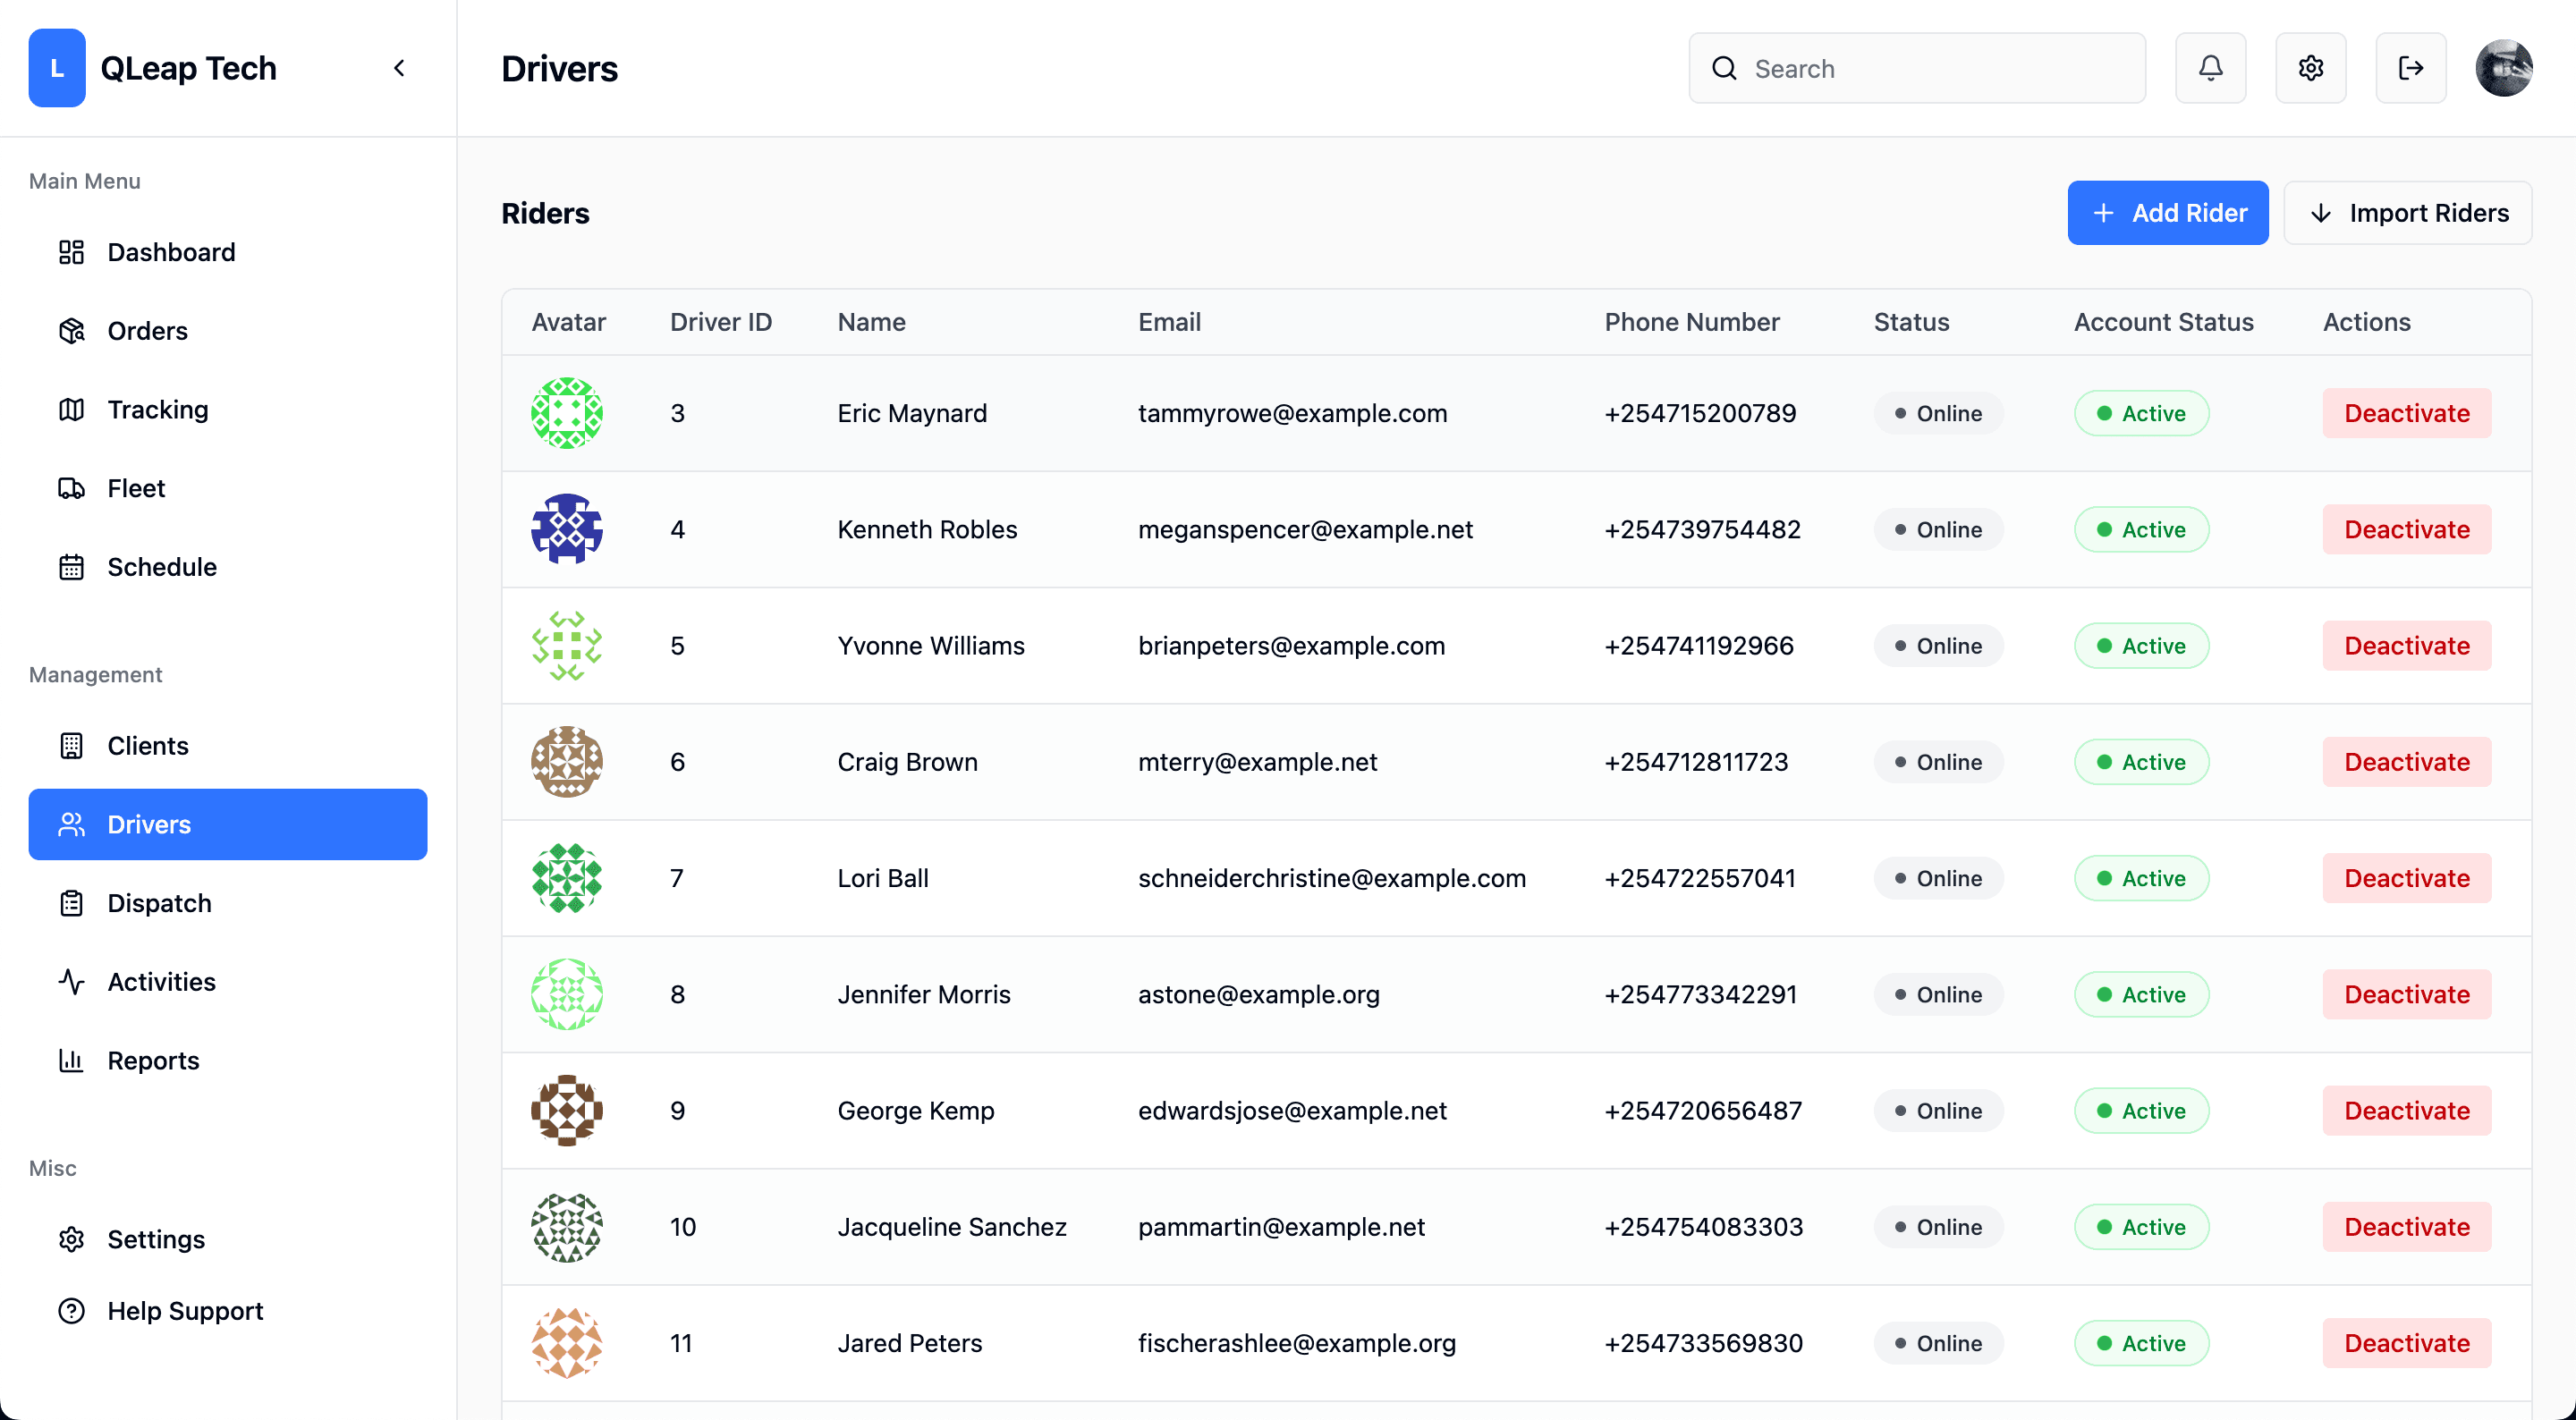The height and width of the screenshot is (1420, 2576).
Task: Click Kenneth Robles' avatar image
Action: click(566, 529)
